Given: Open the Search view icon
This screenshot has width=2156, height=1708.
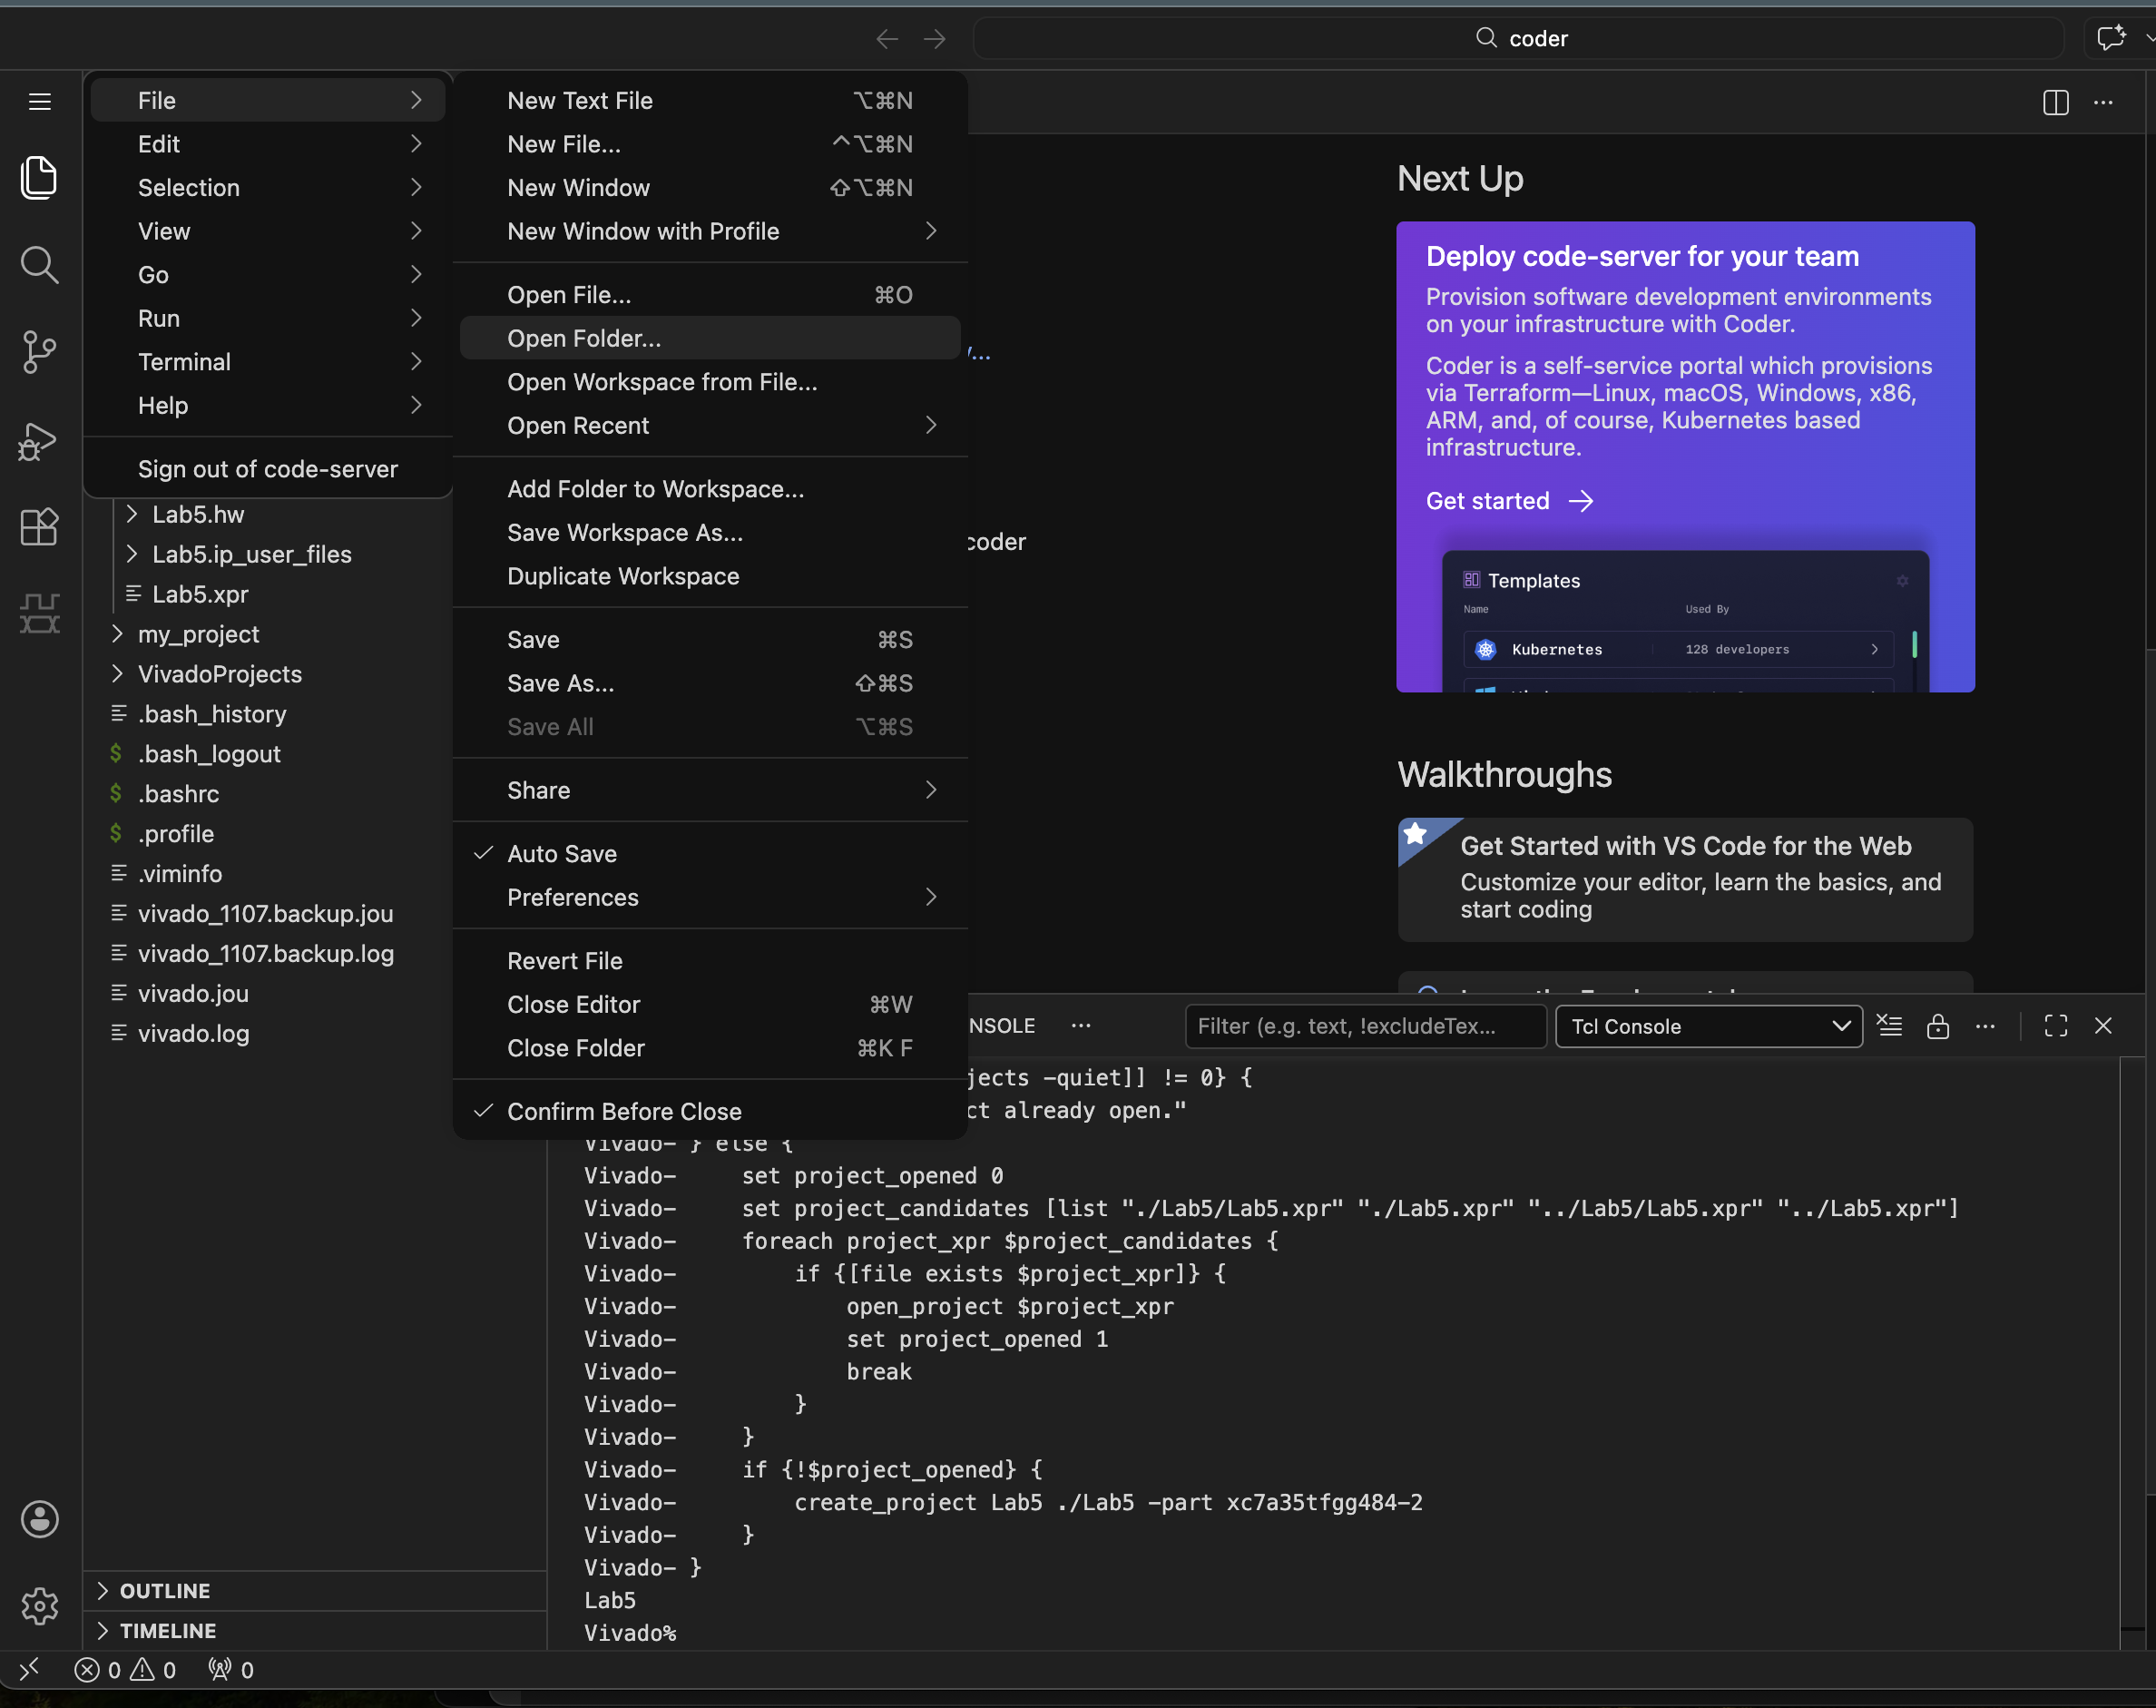Looking at the screenshot, I should (40, 265).
